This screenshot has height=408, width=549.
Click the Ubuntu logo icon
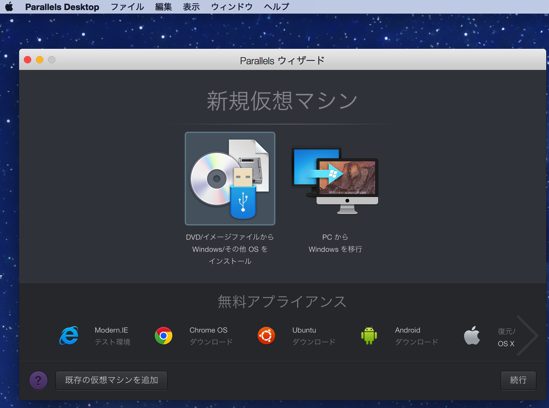pyautogui.click(x=266, y=336)
